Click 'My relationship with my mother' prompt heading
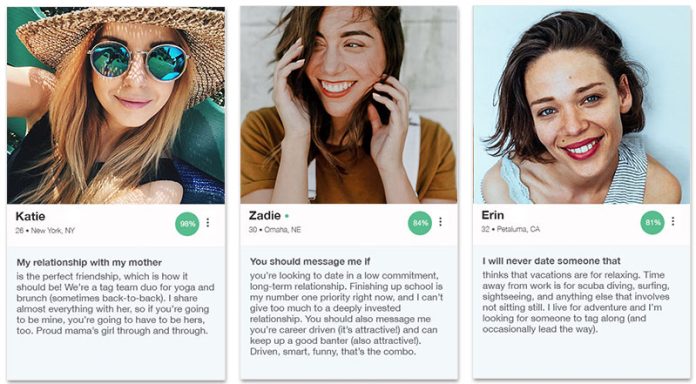696x384 pixels. coord(89,262)
